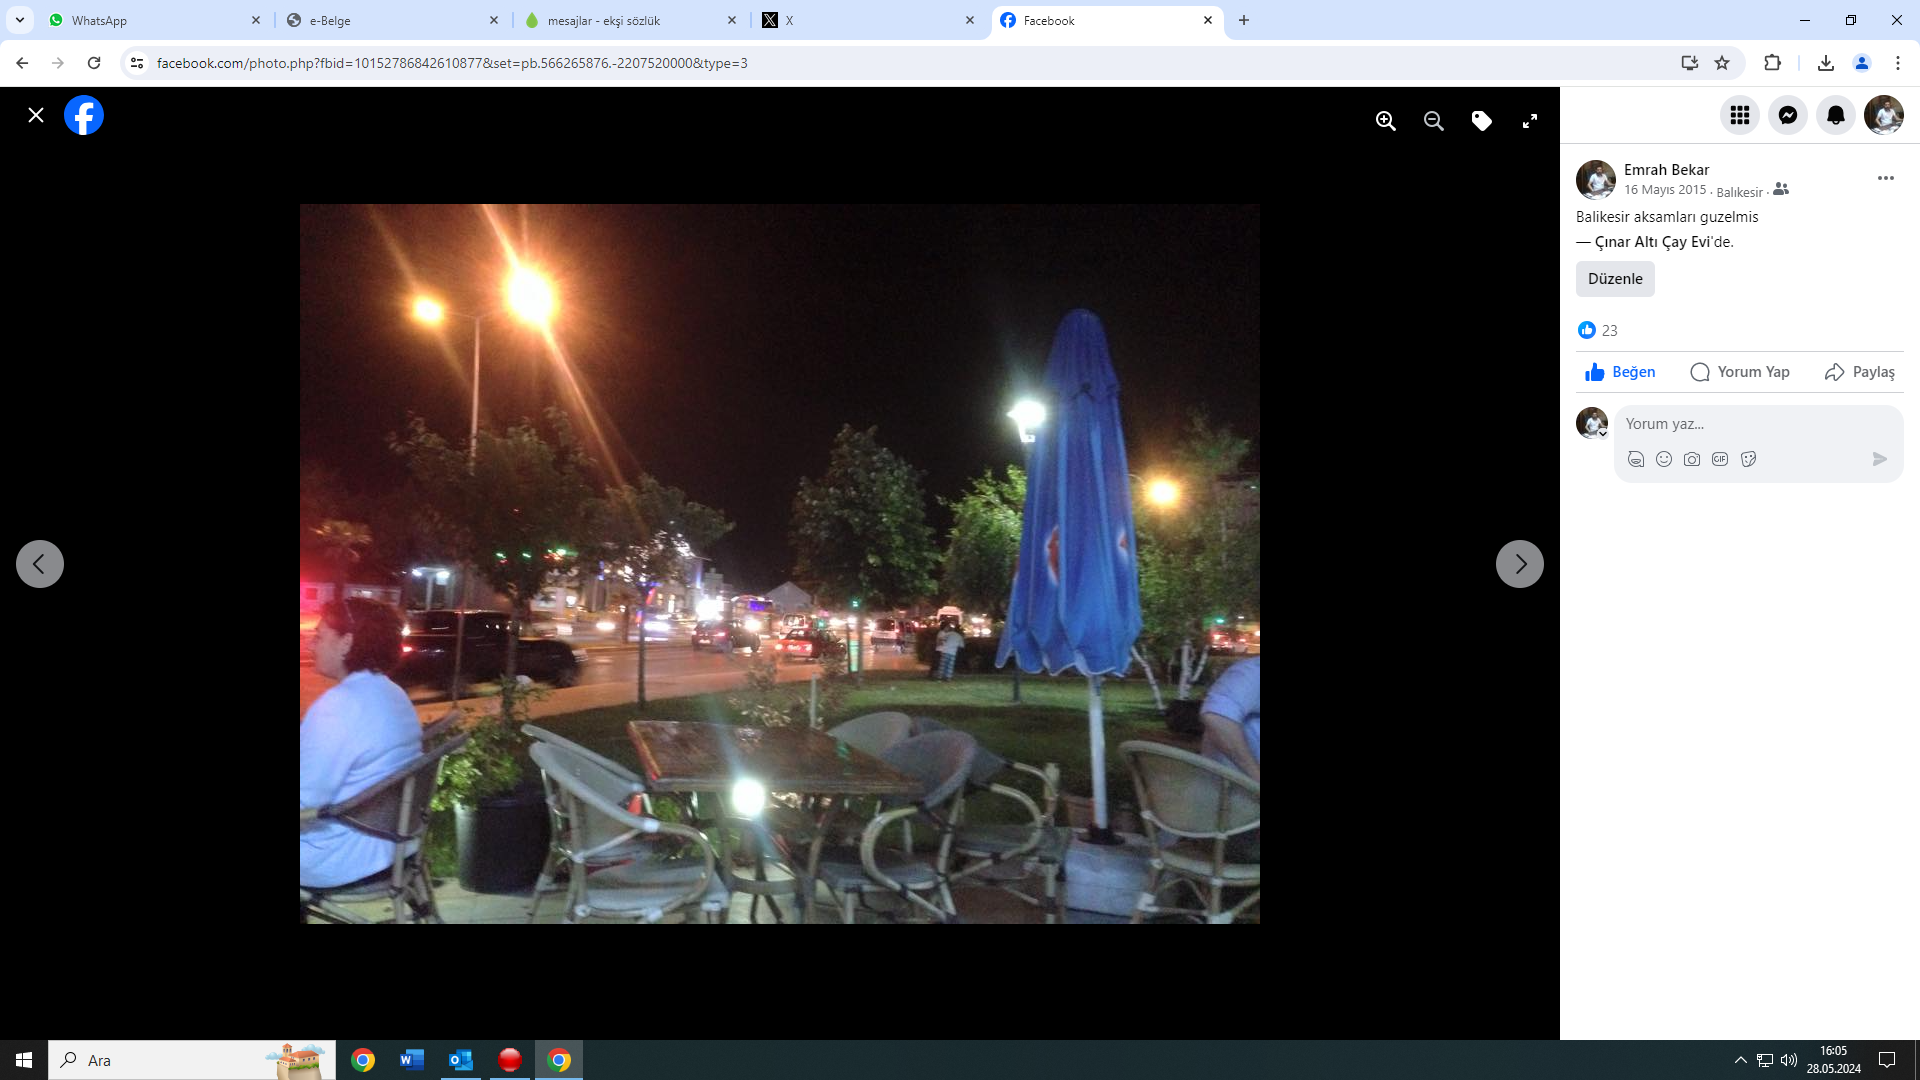
Task: Open the account profile menu avatar
Action: (x=1883, y=115)
